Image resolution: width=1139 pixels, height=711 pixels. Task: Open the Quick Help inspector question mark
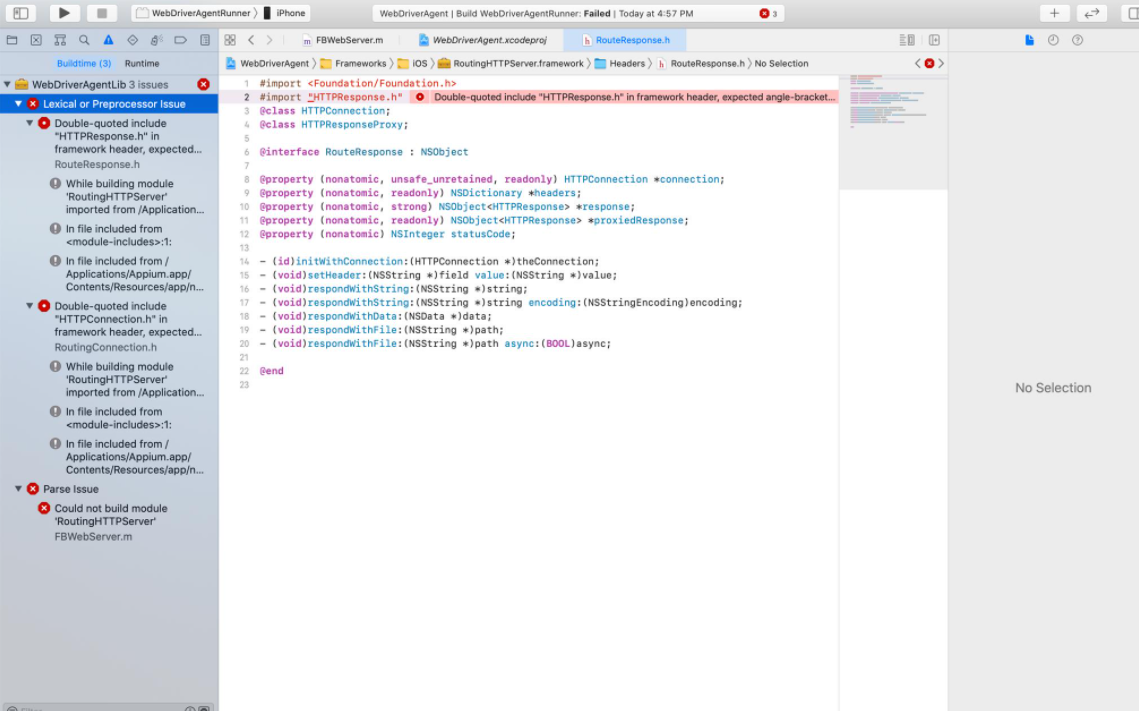(x=1078, y=39)
